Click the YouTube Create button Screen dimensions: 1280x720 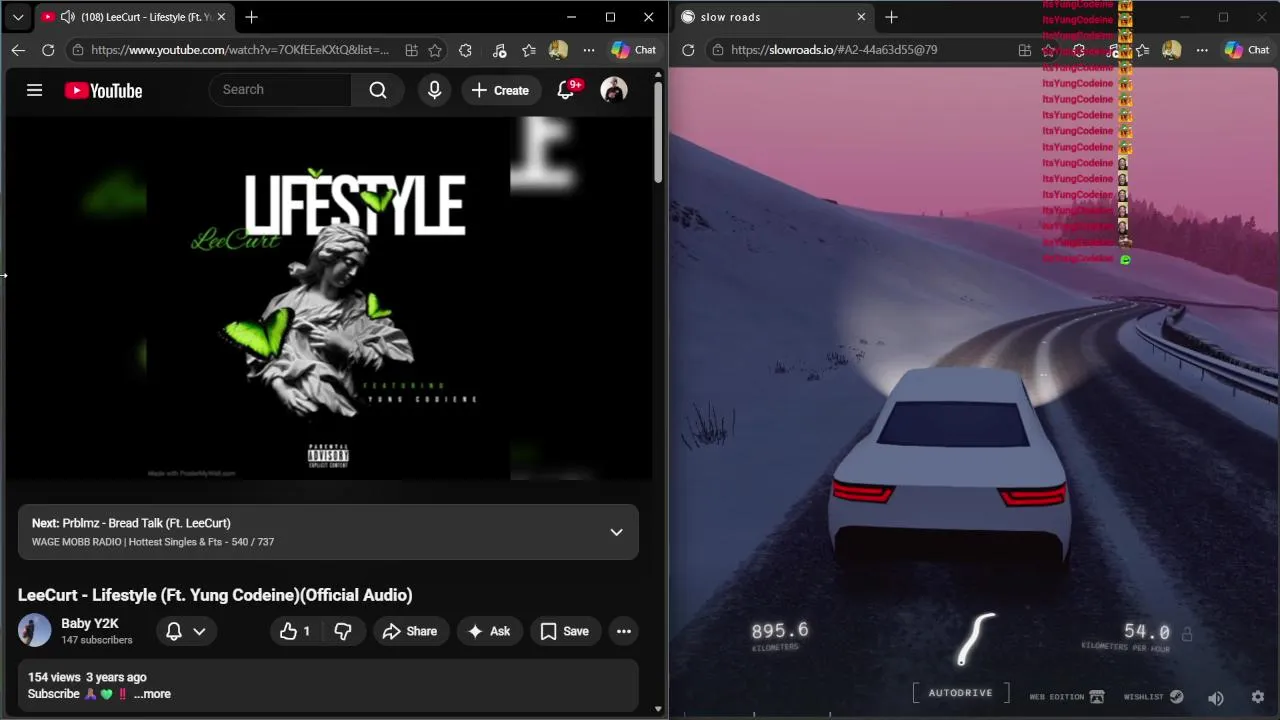click(x=500, y=90)
